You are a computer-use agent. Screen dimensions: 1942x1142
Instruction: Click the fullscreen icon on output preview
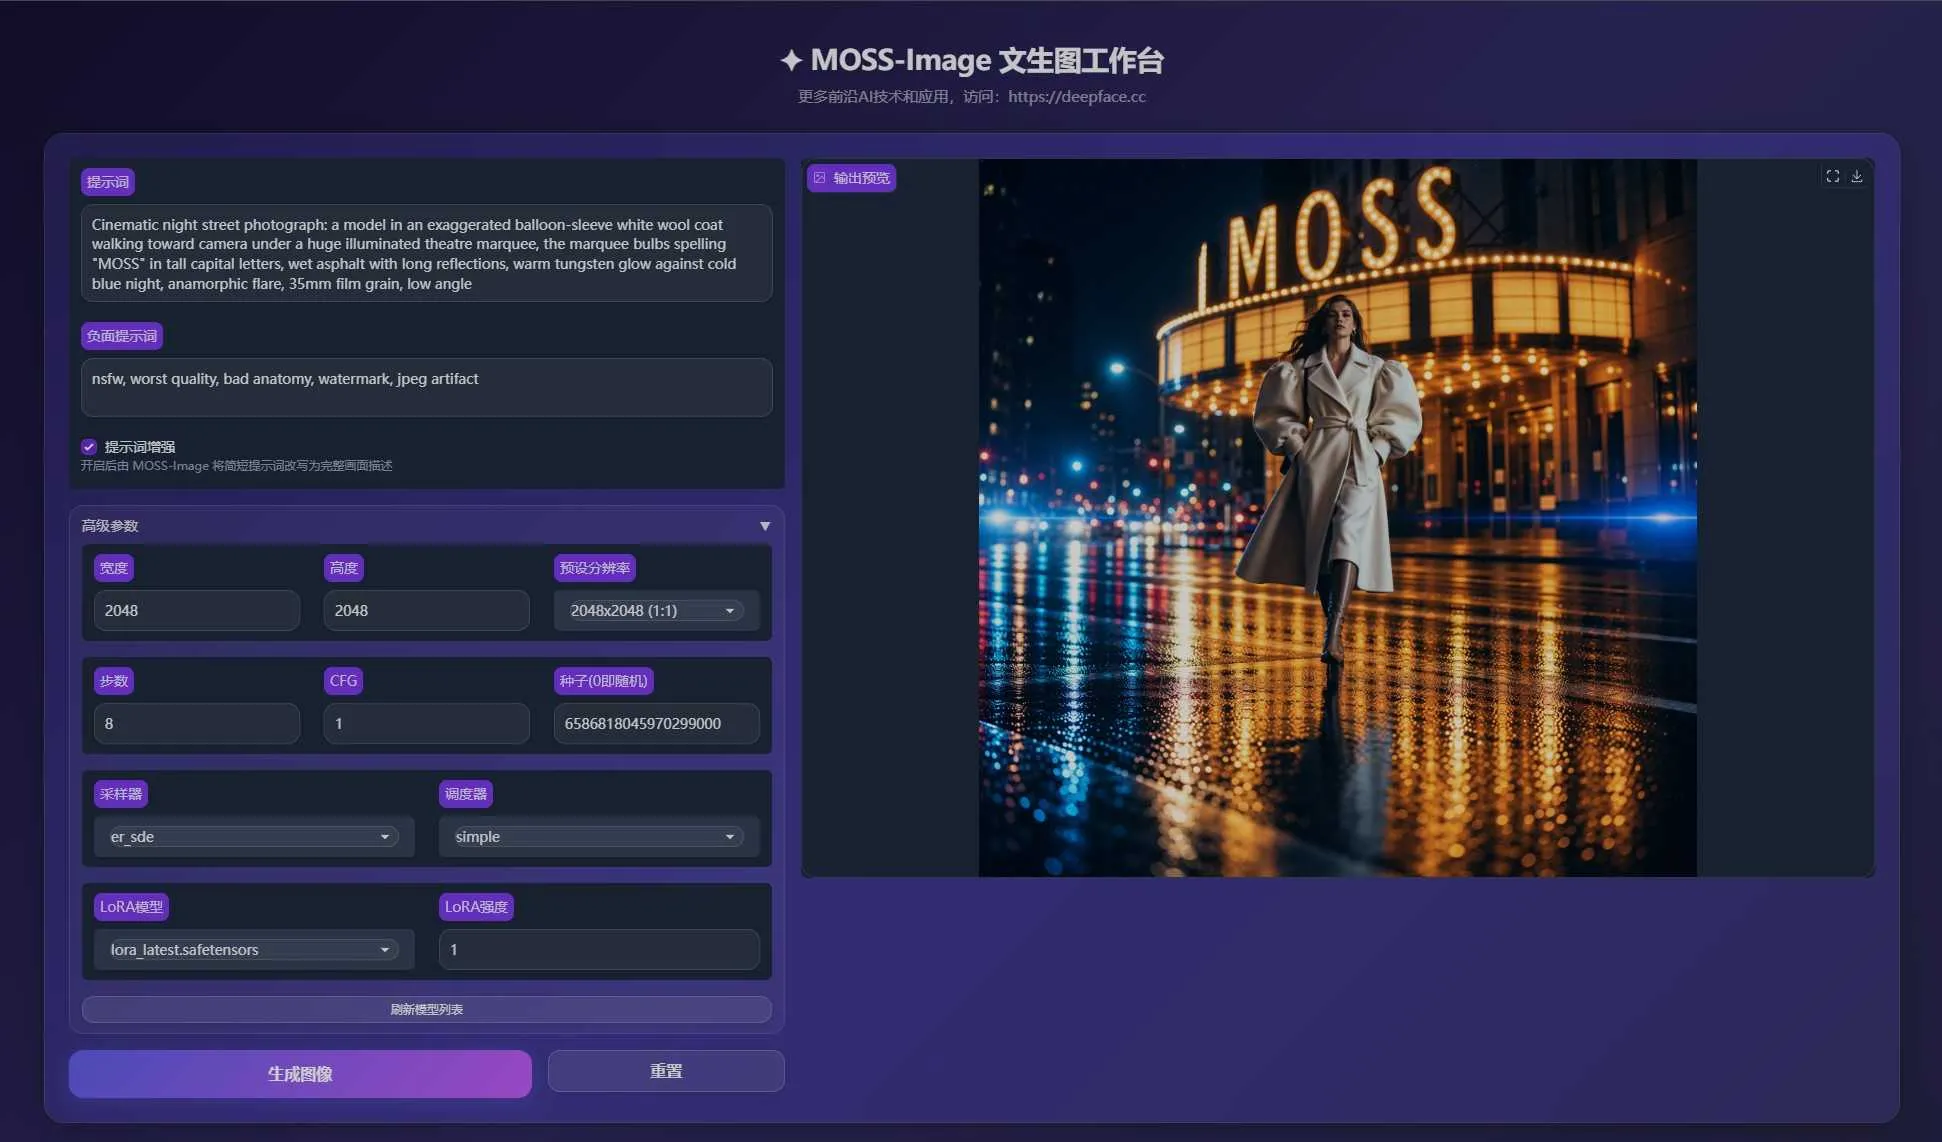click(x=1832, y=176)
